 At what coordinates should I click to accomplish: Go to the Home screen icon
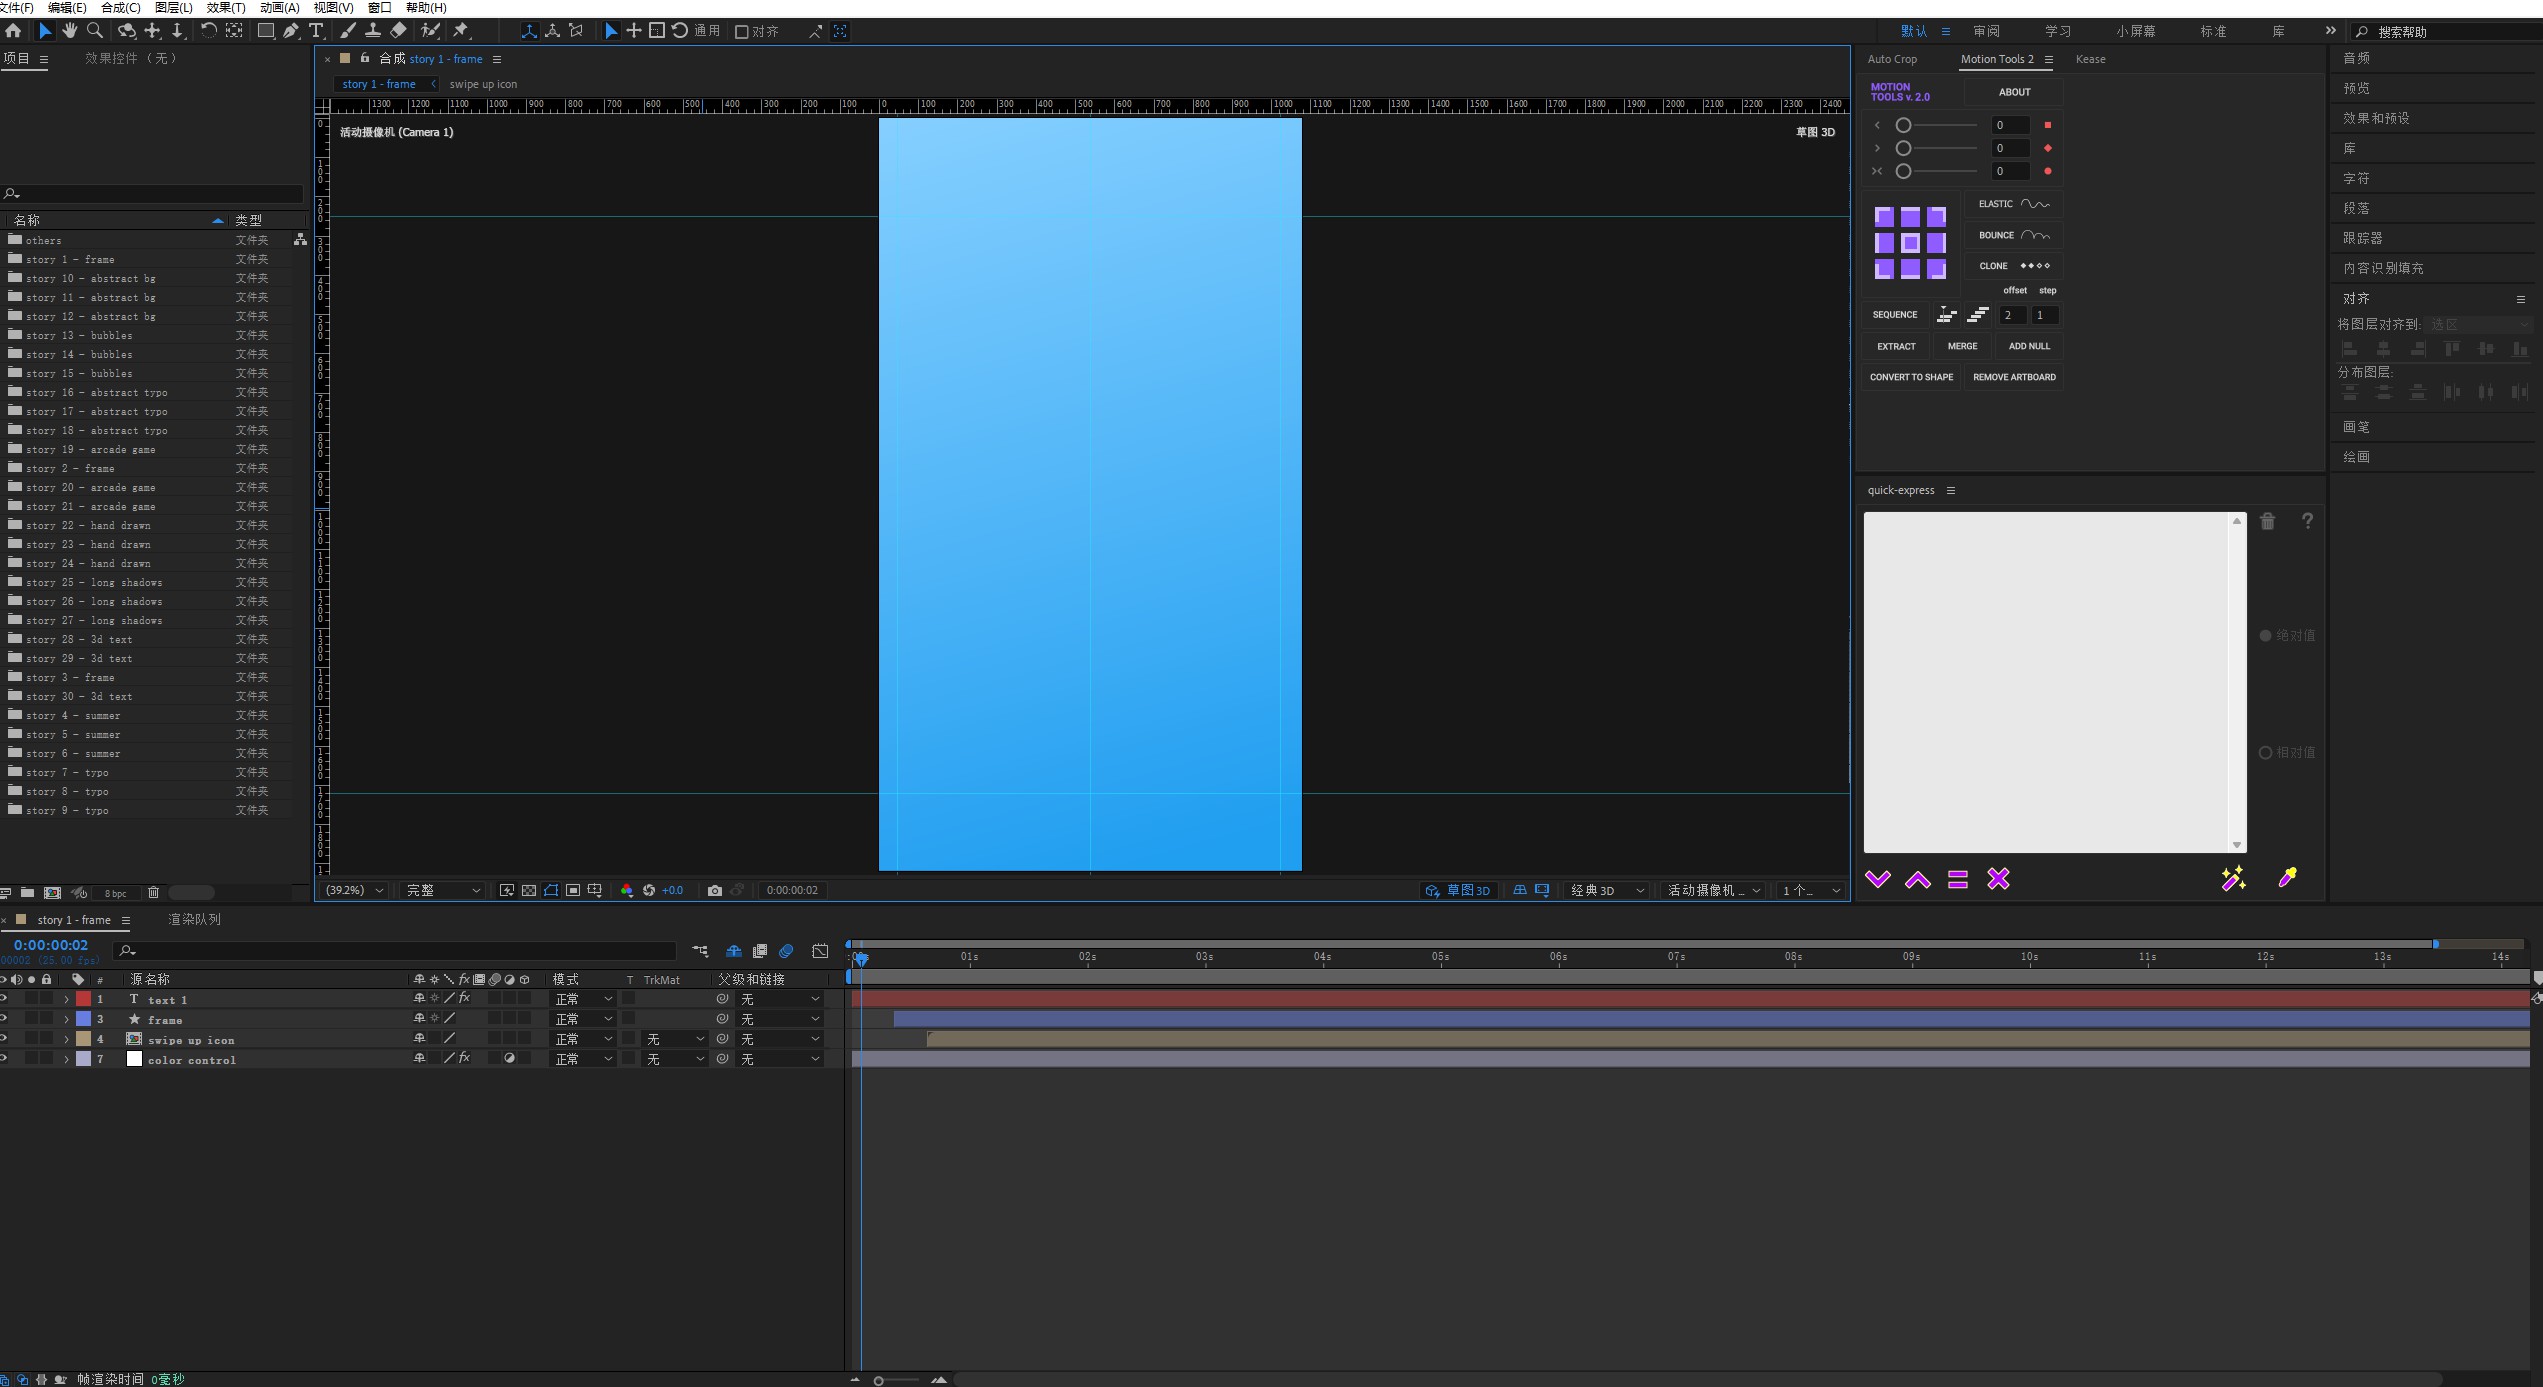point(13,31)
